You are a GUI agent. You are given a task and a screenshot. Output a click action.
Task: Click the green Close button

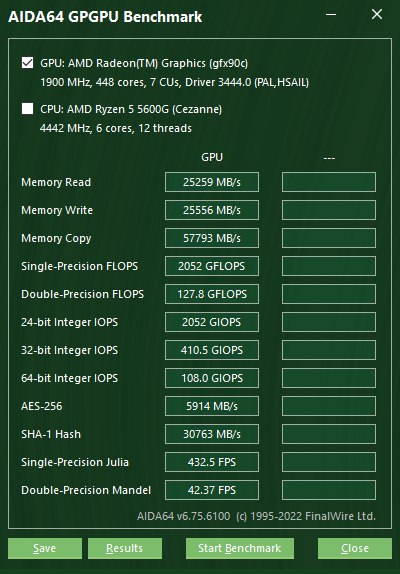(x=355, y=548)
